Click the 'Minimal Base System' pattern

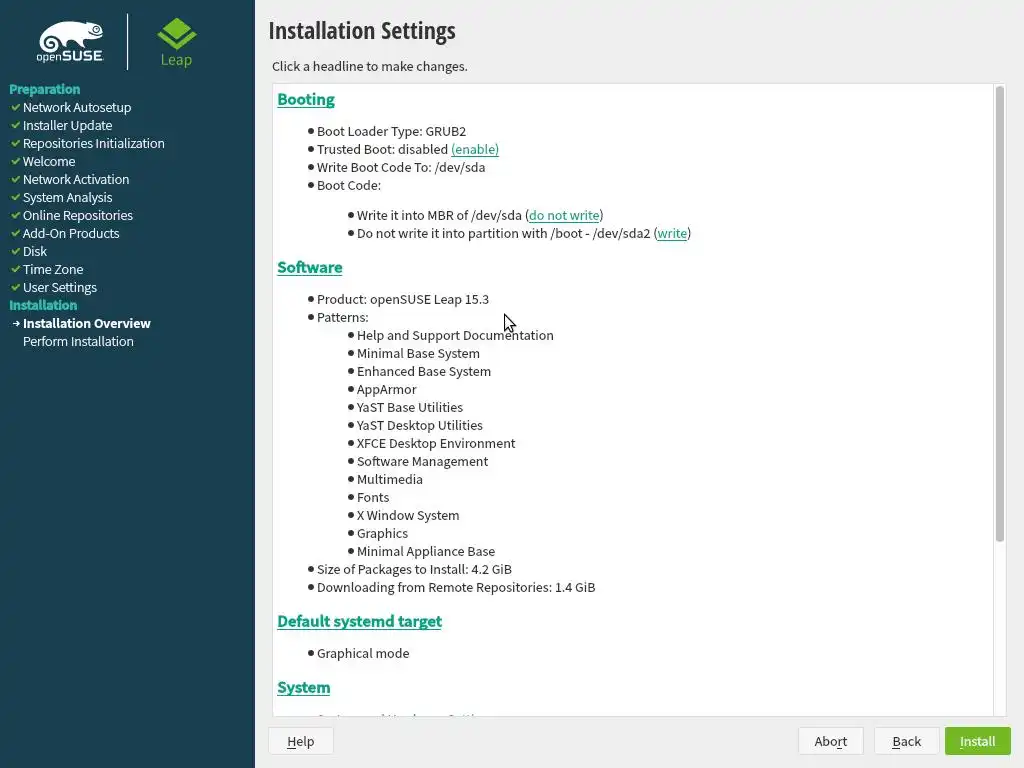[418, 353]
